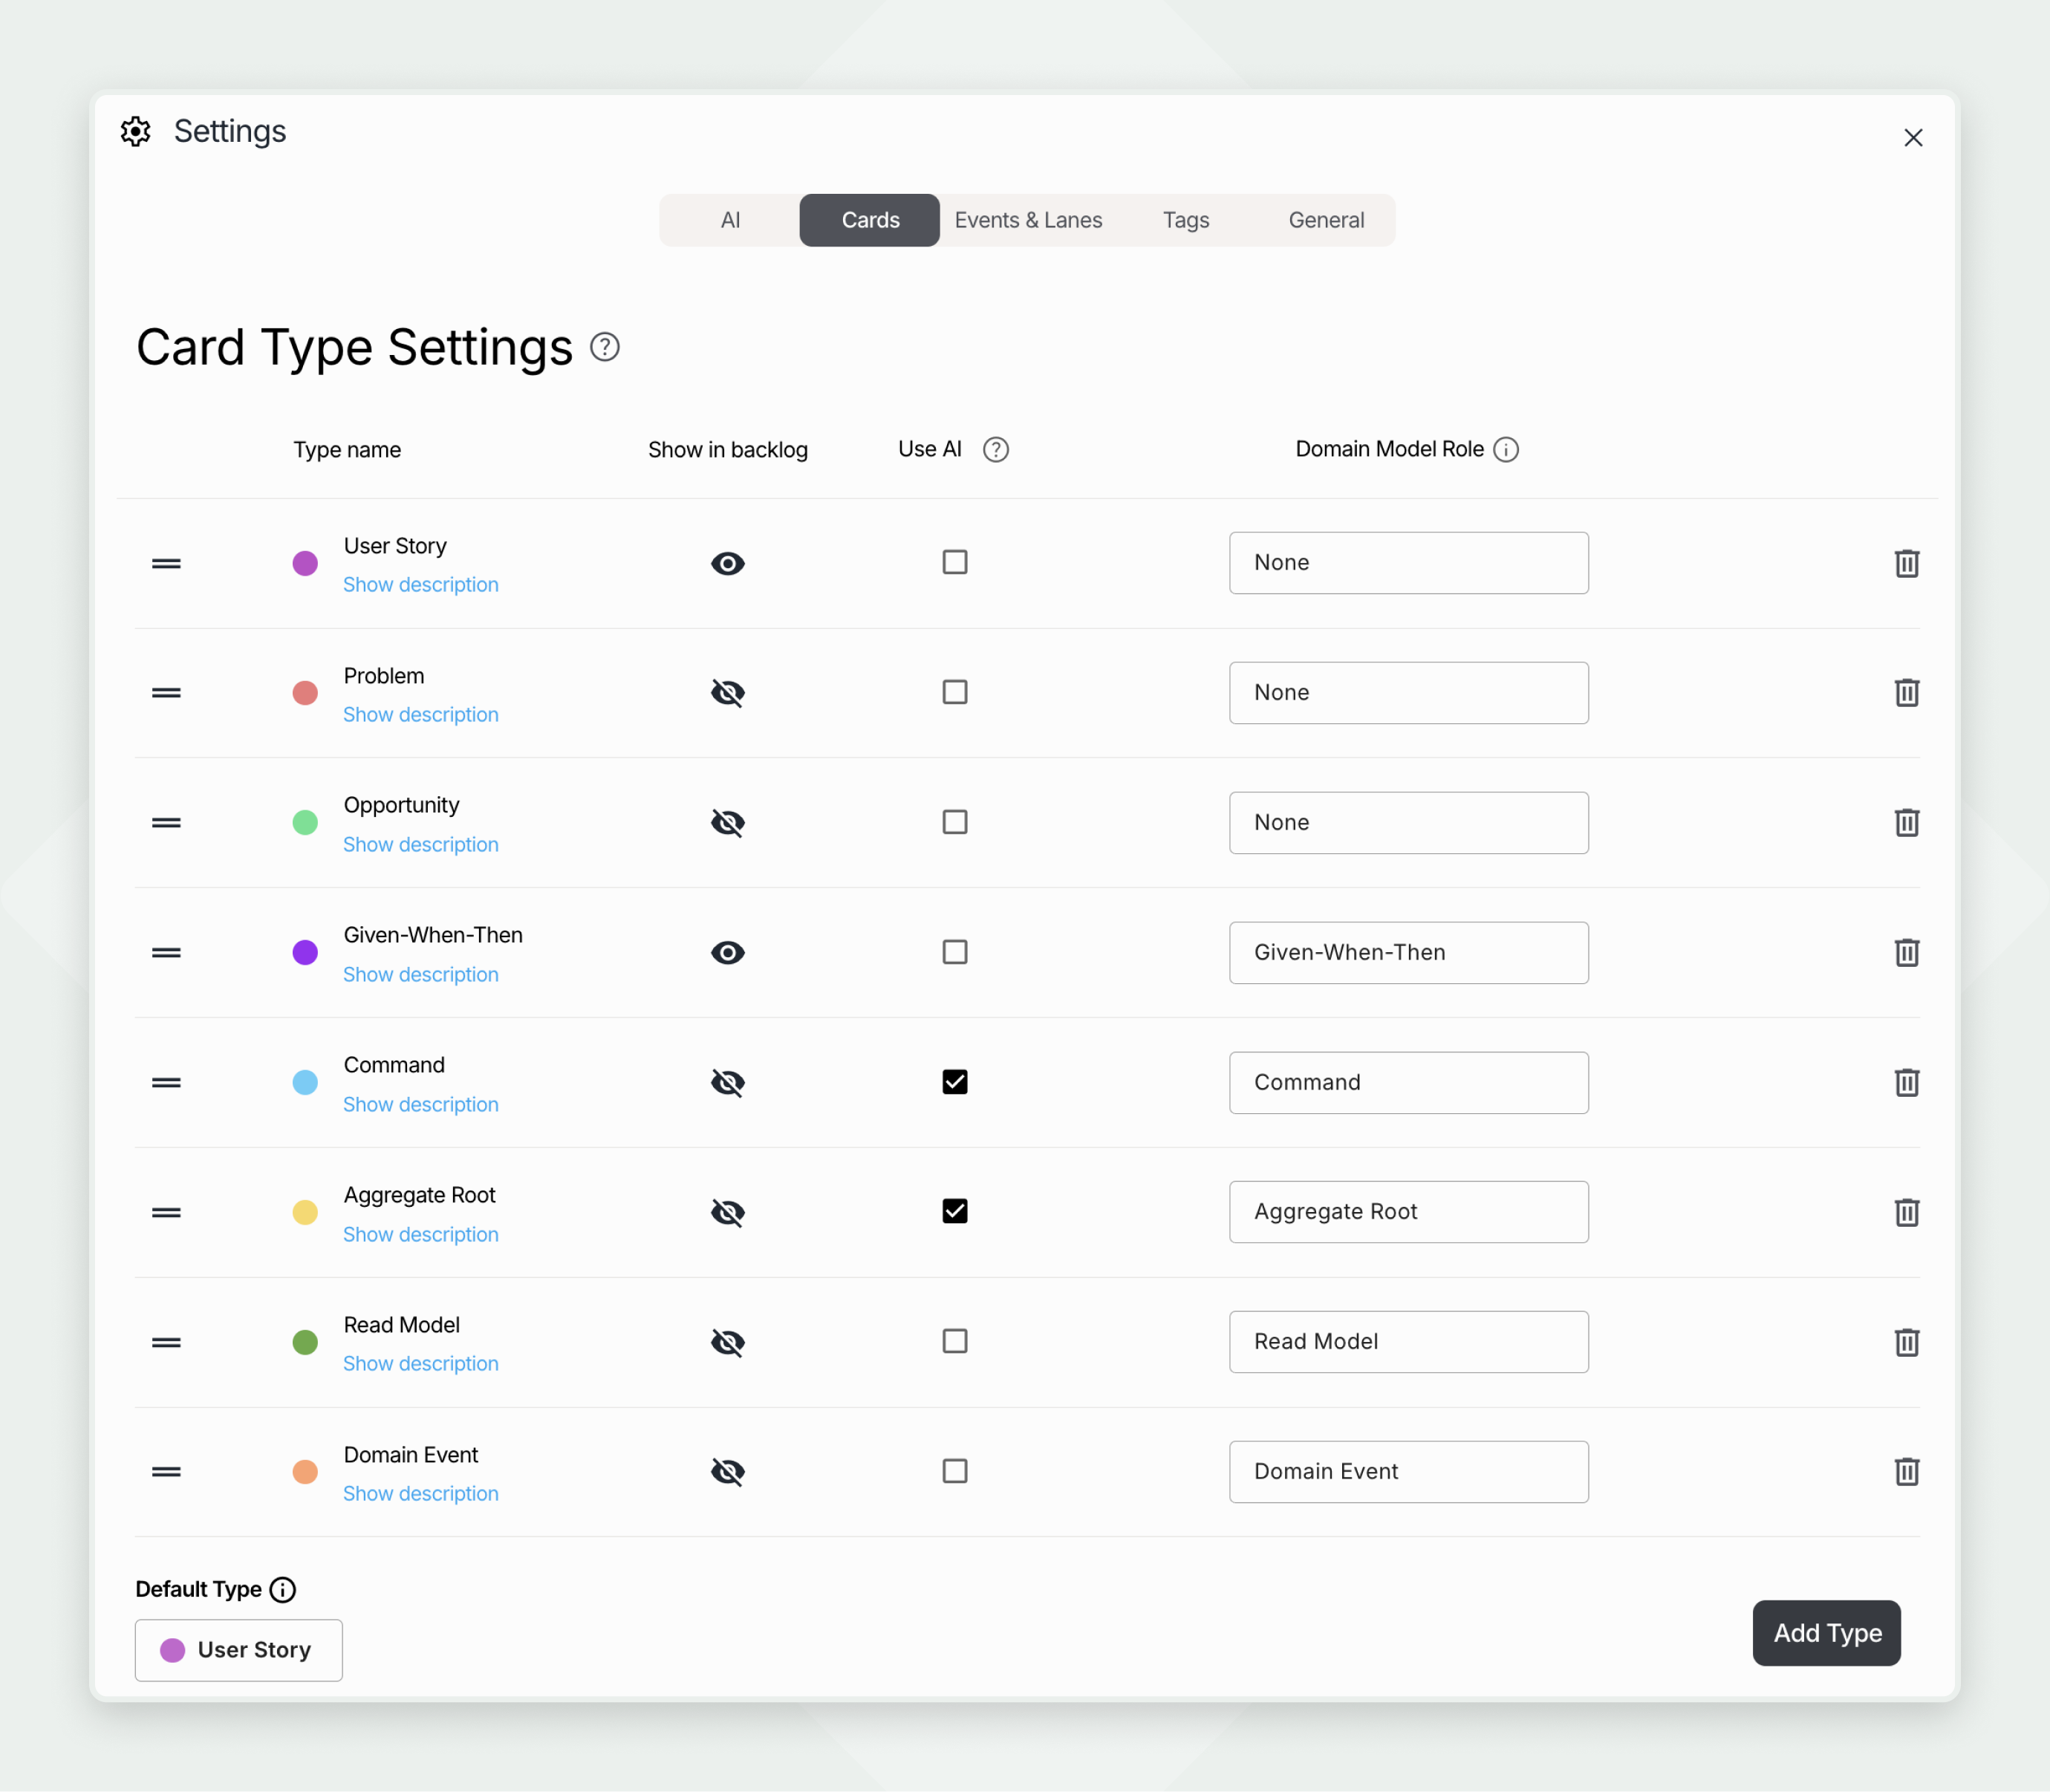The image size is (2050, 1792).
Task: Switch to the AI tab
Action: point(730,220)
